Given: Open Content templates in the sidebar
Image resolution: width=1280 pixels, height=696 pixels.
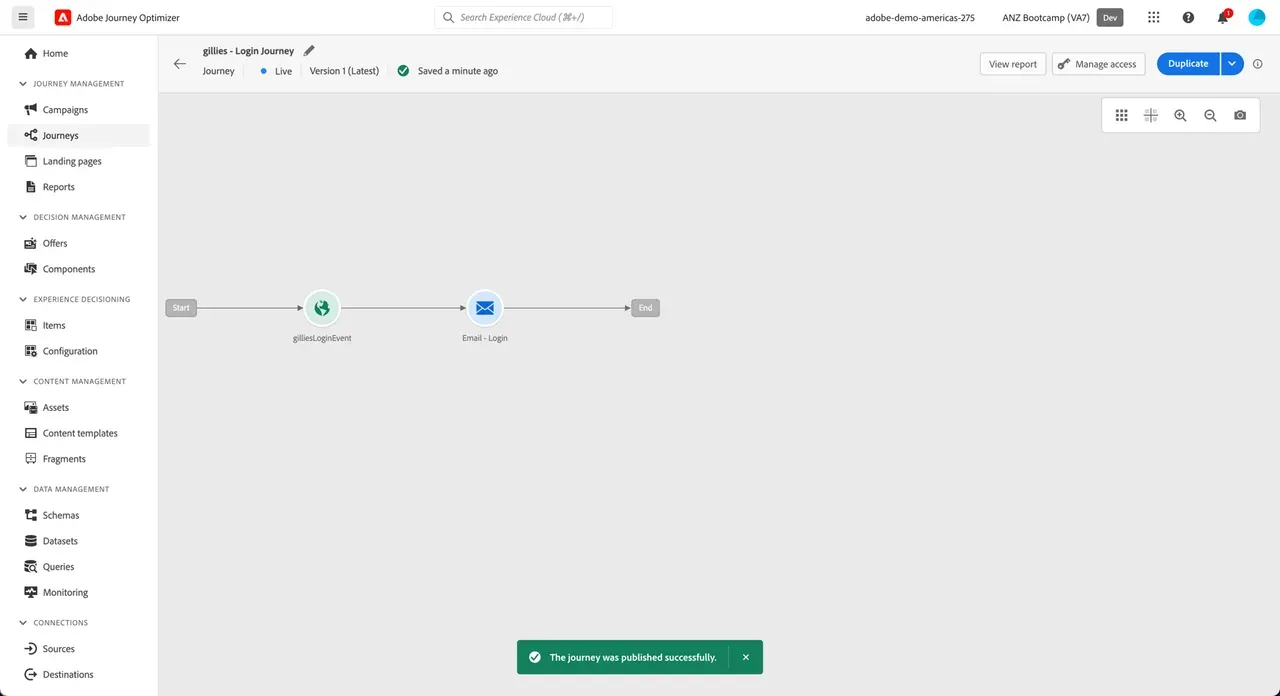Looking at the screenshot, I should coord(78,433).
